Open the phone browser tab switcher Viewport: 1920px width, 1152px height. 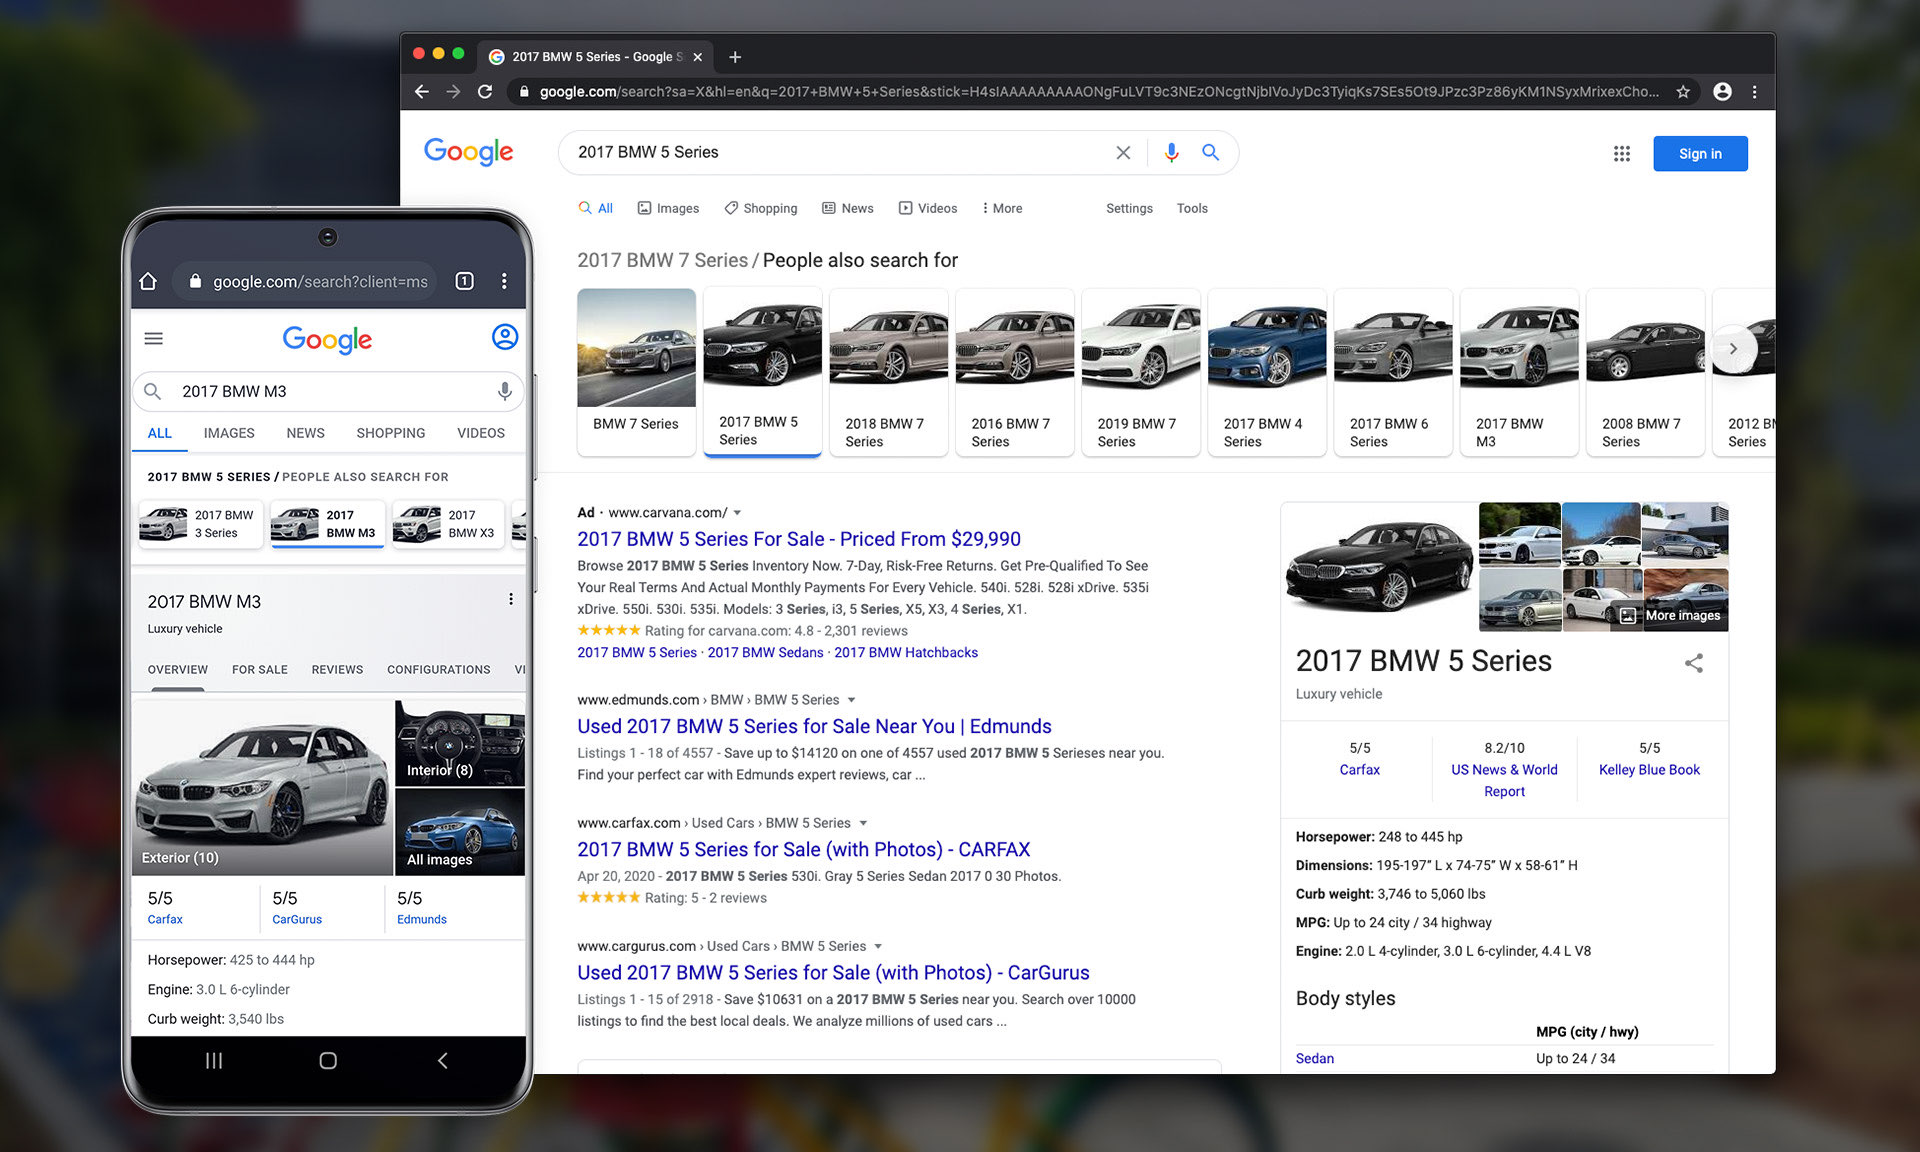pyautogui.click(x=464, y=281)
